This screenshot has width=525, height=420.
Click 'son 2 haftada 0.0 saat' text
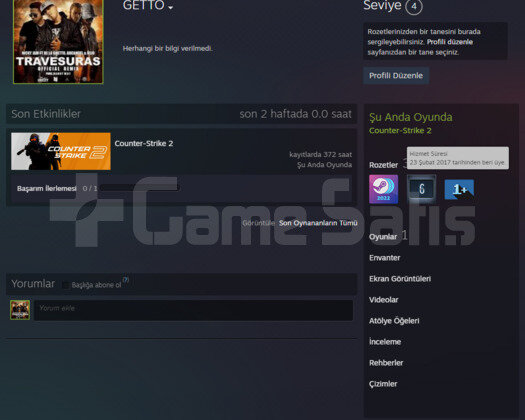click(x=295, y=114)
